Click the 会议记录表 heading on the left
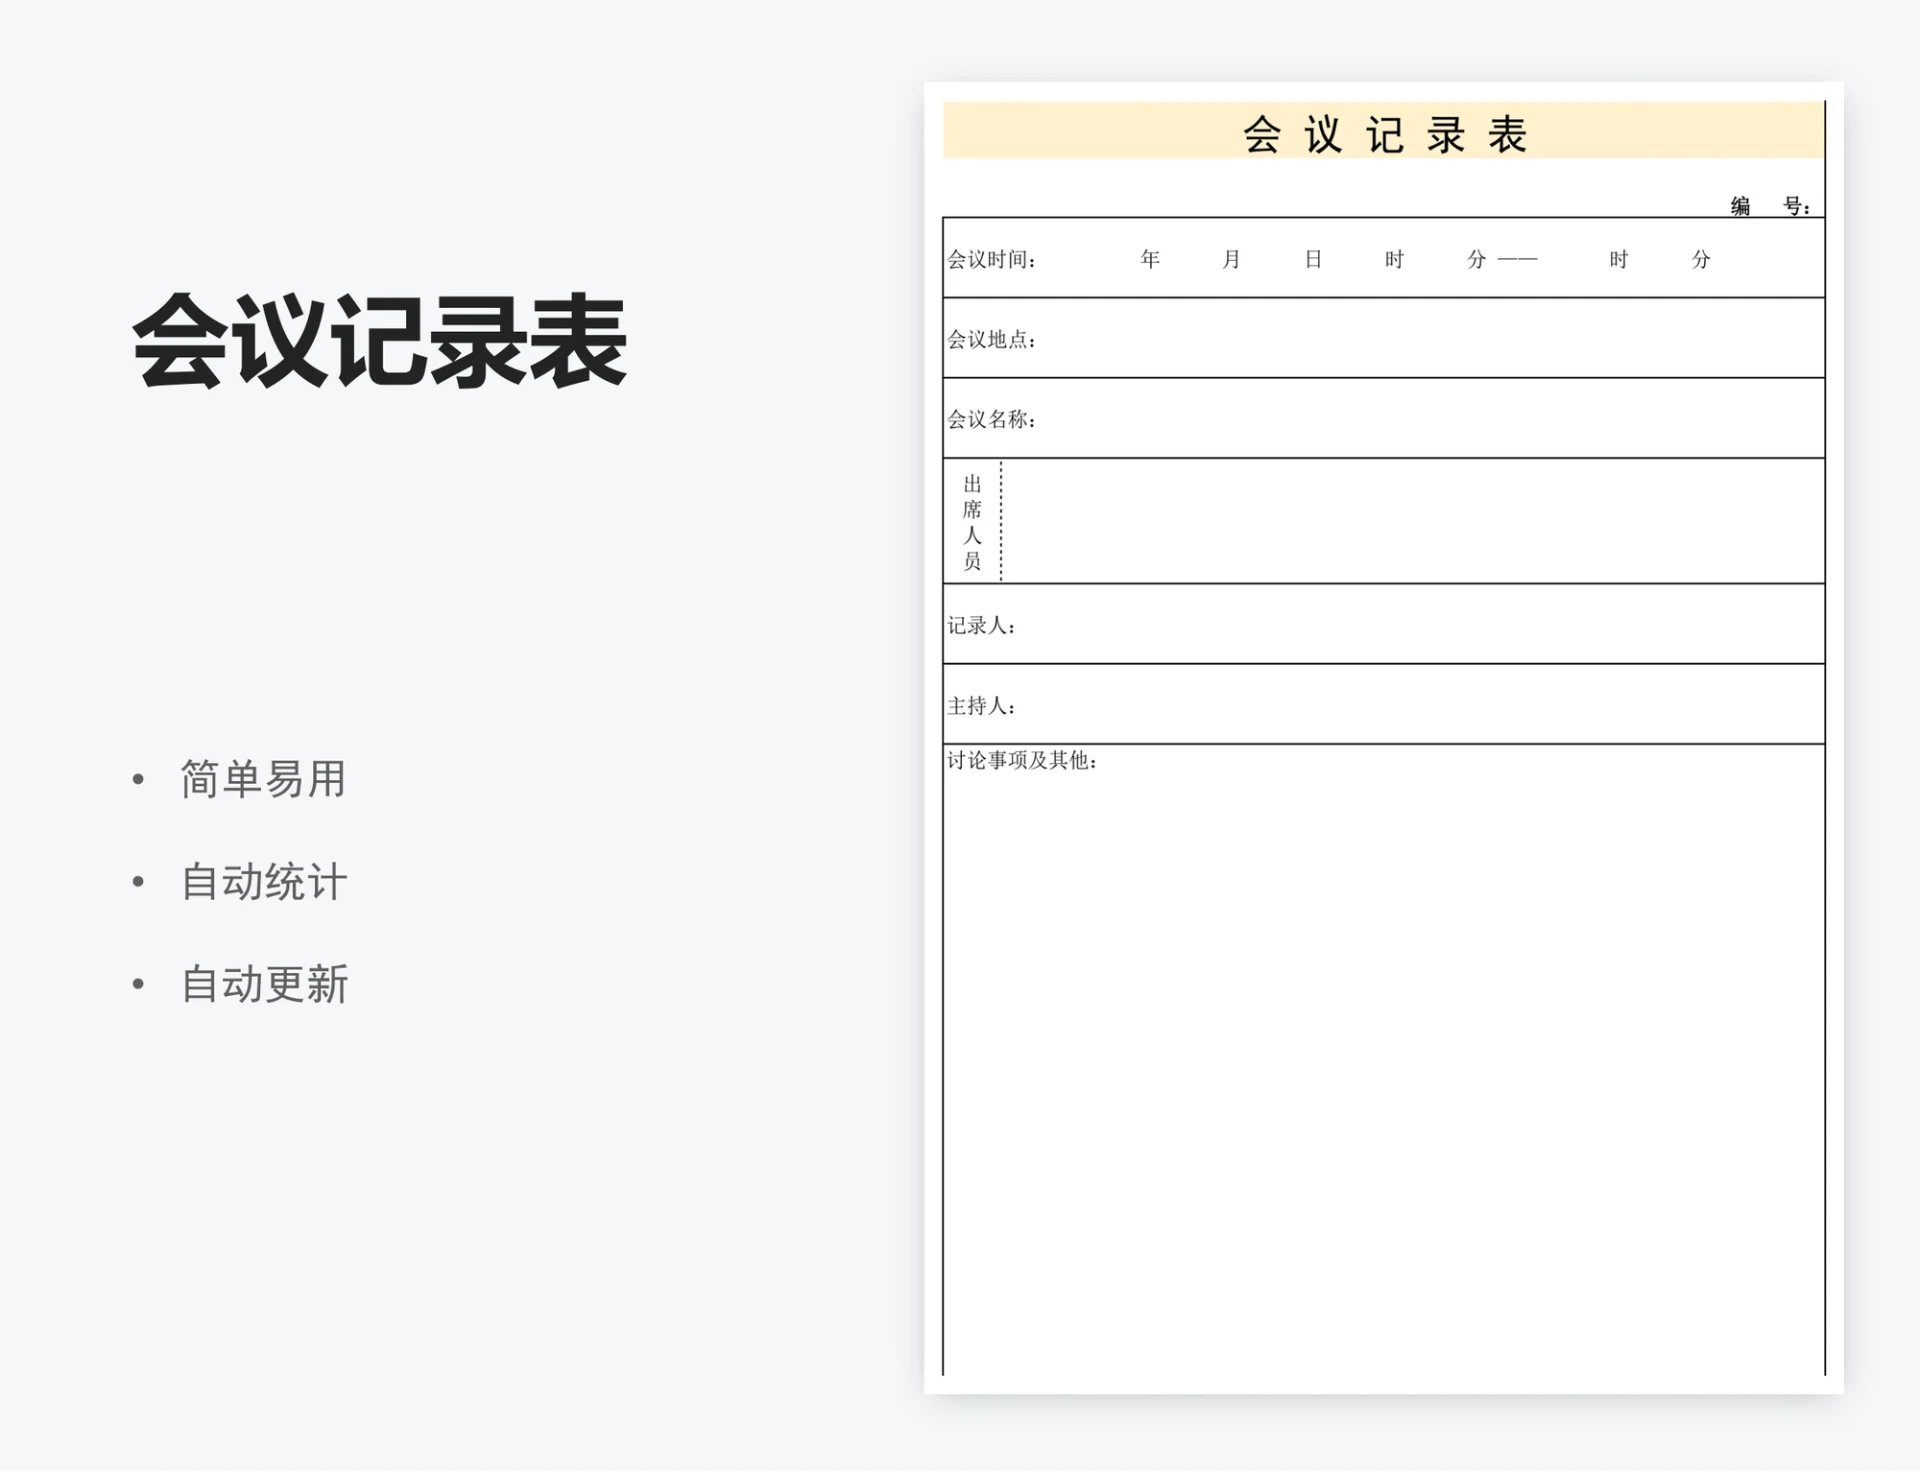 (378, 343)
